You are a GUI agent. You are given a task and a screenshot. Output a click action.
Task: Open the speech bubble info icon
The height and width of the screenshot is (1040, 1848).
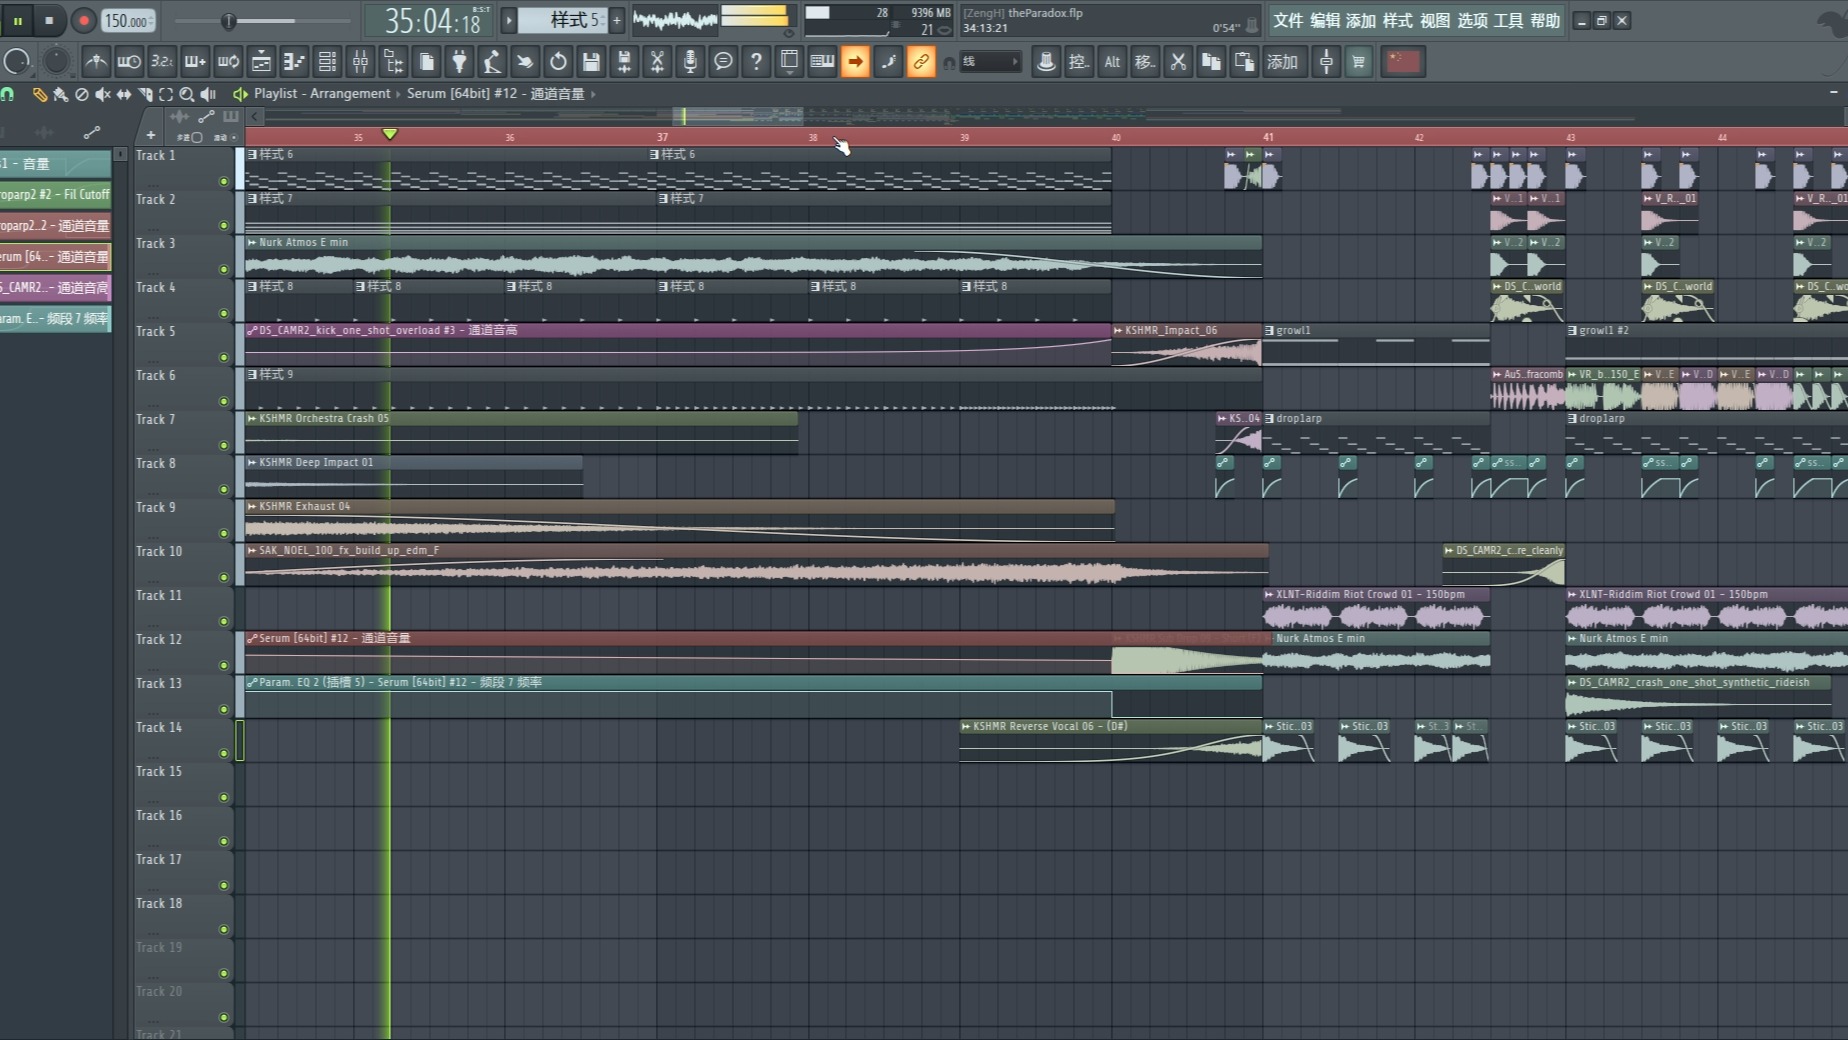tap(723, 62)
